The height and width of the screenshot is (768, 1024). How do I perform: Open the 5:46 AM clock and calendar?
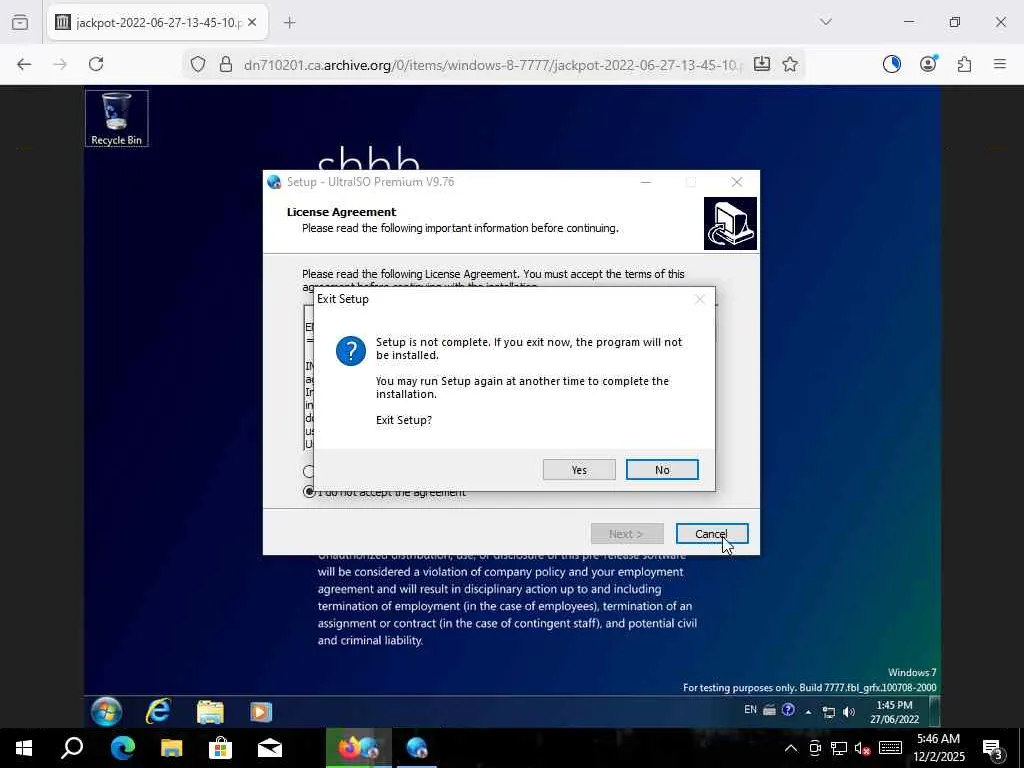(x=938, y=748)
